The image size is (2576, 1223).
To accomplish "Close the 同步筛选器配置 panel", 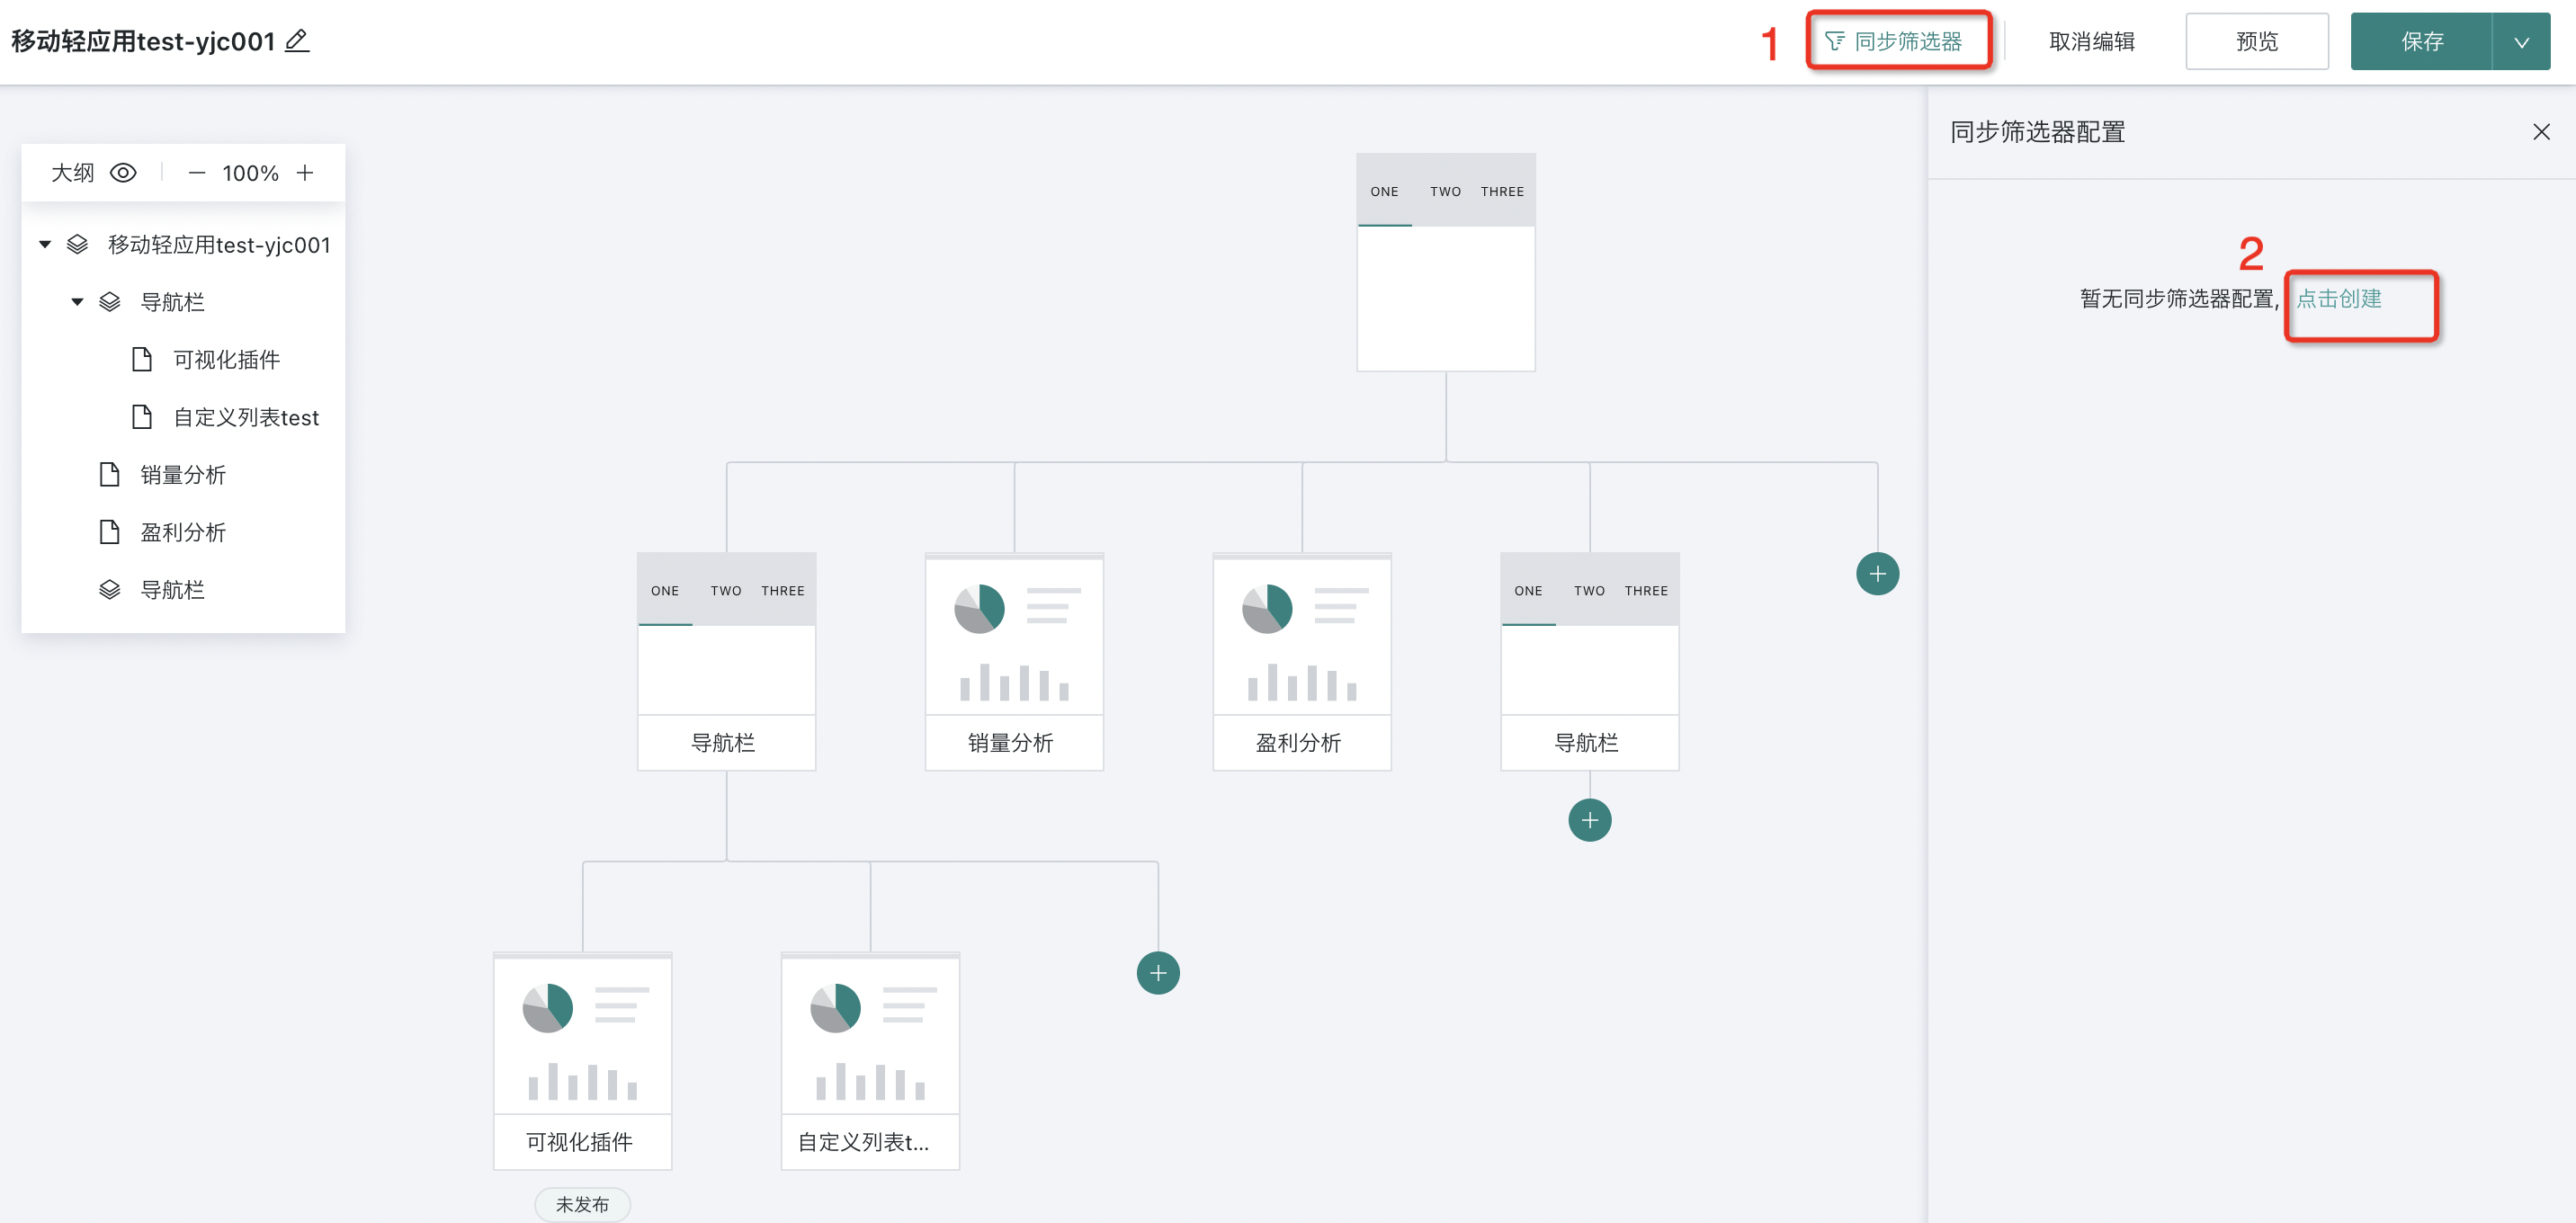I will [x=2541, y=132].
